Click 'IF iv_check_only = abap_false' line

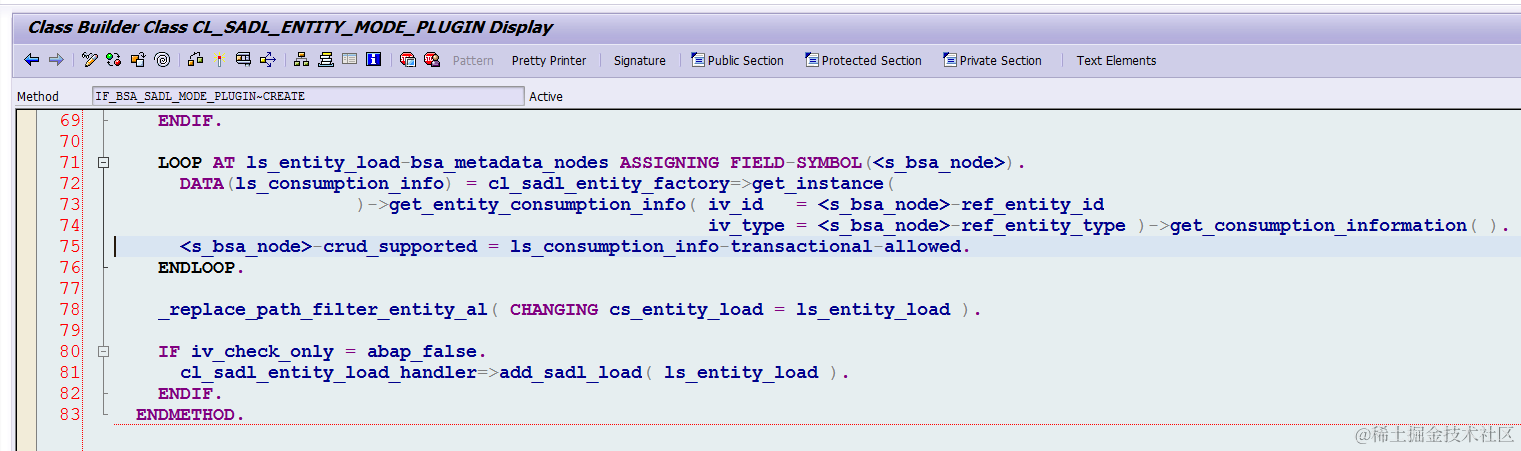[323, 351]
